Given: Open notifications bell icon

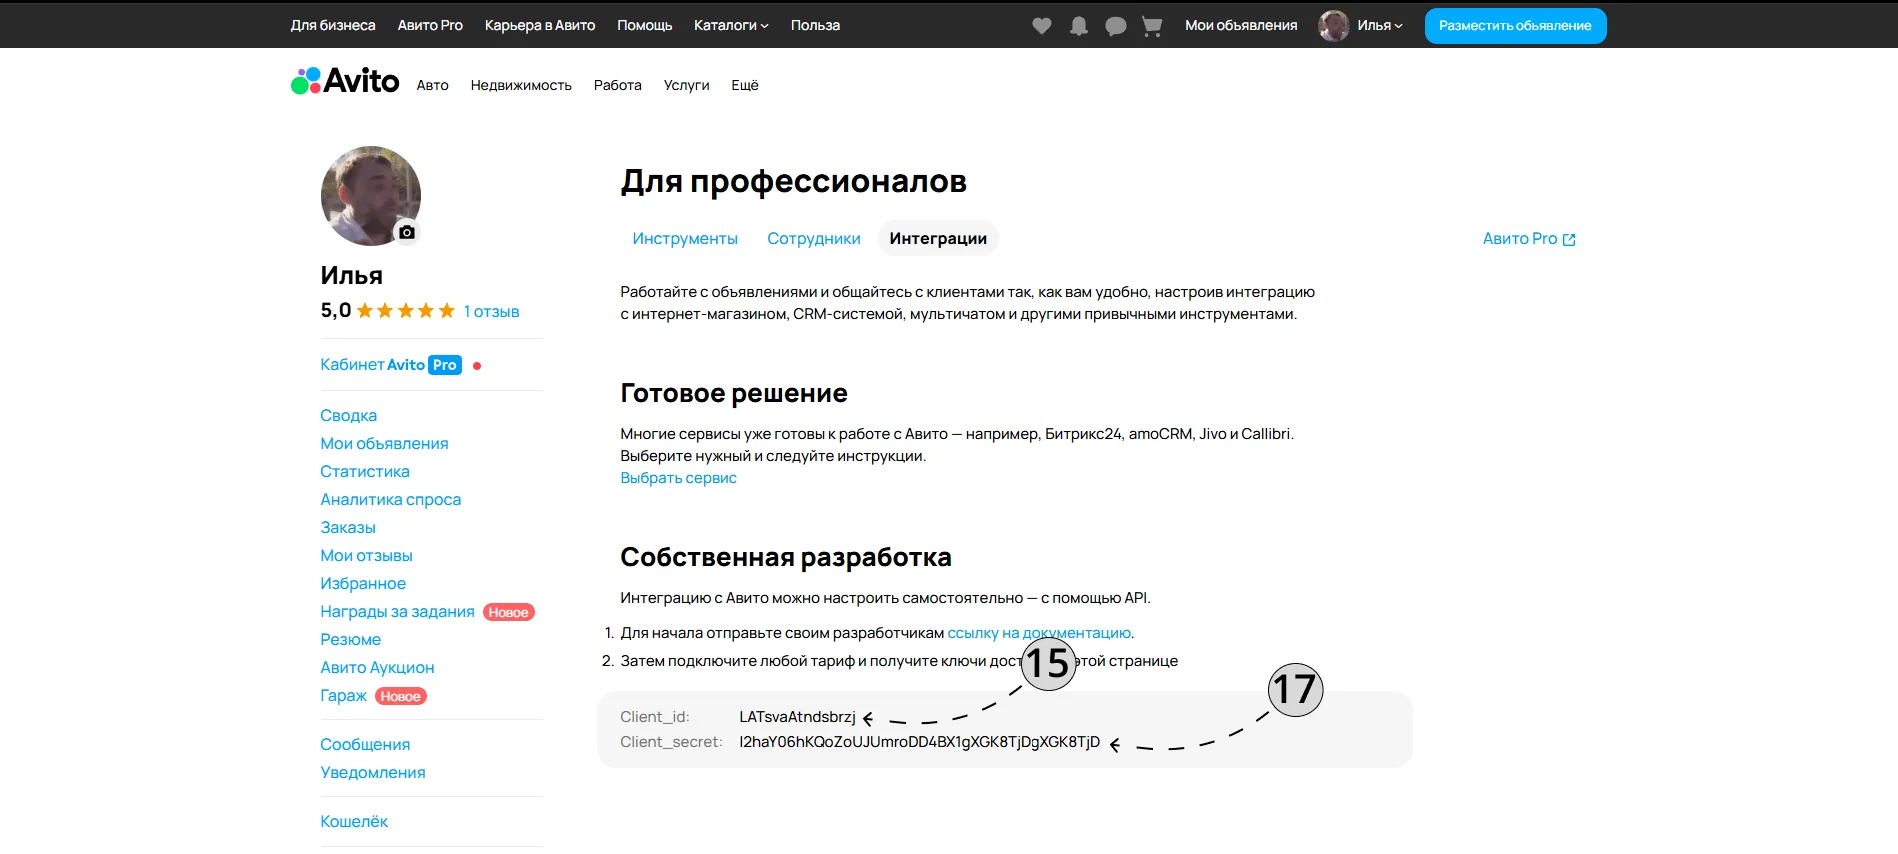Looking at the screenshot, I should pyautogui.click(x=1079, y=26).
